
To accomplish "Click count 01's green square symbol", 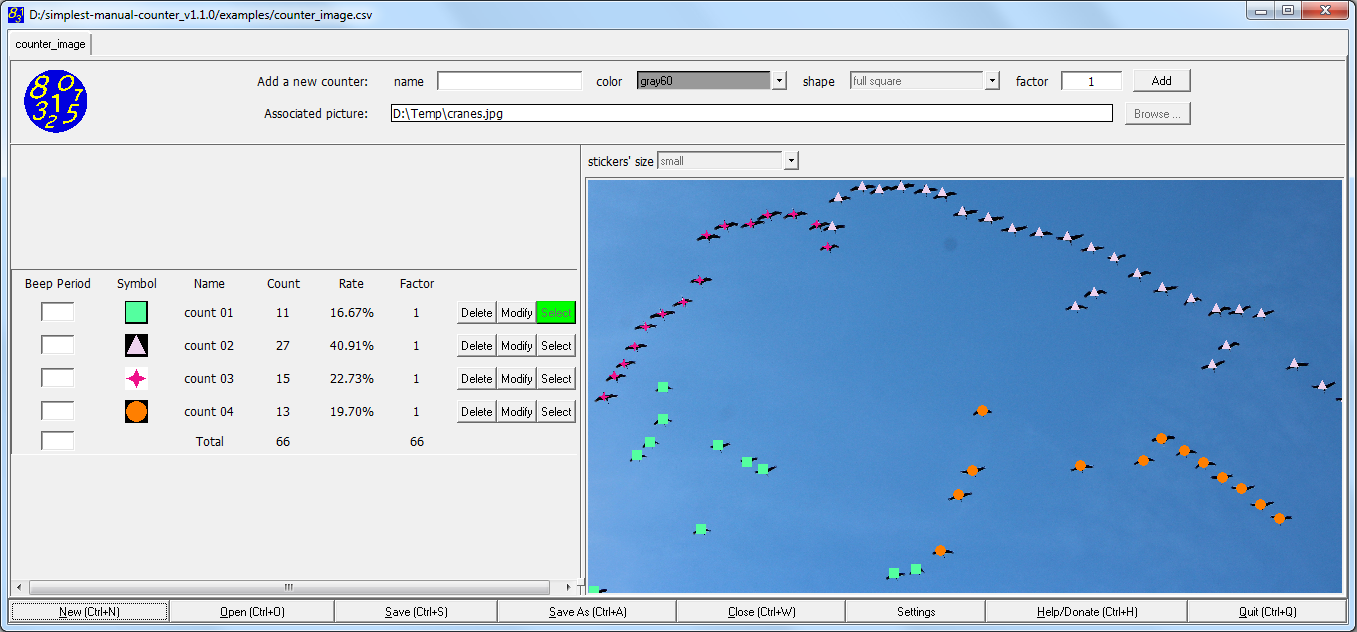I will click(135, 312).
